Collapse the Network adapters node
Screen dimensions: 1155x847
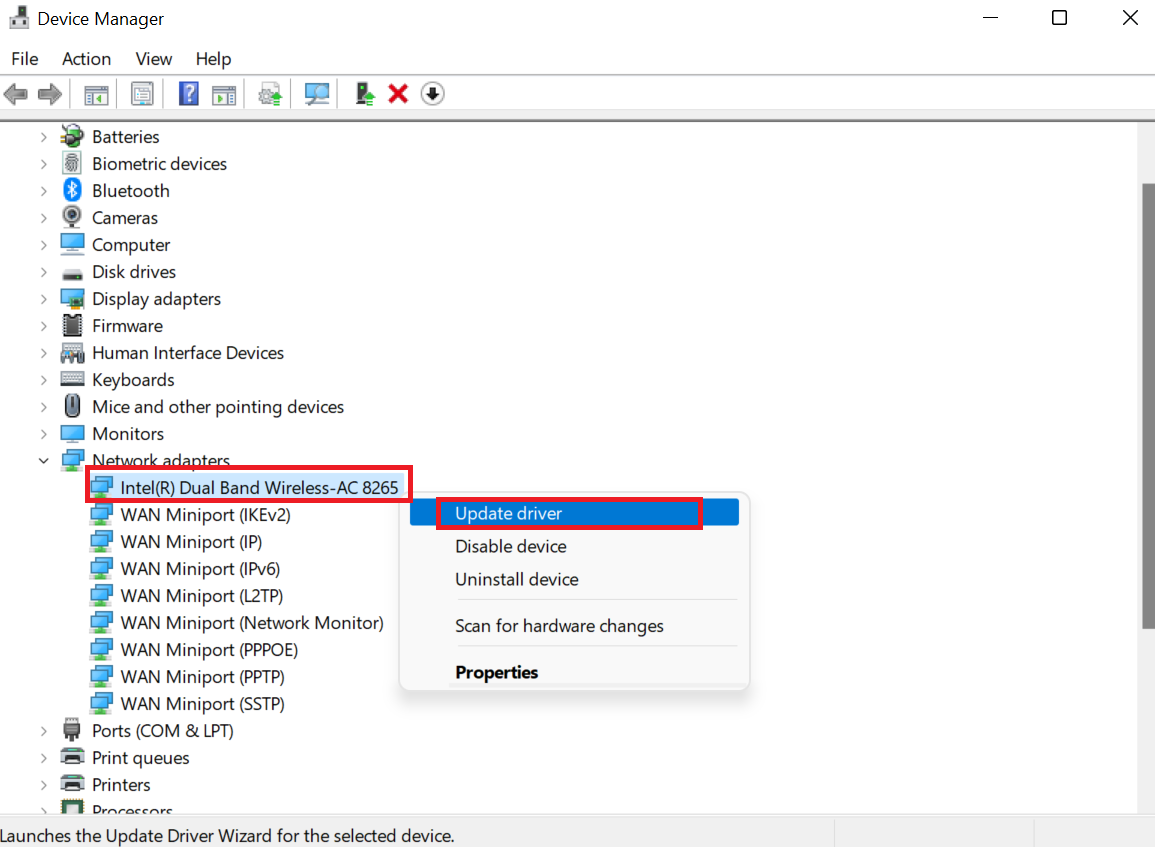pyautogui.click(x=43, y=460)
